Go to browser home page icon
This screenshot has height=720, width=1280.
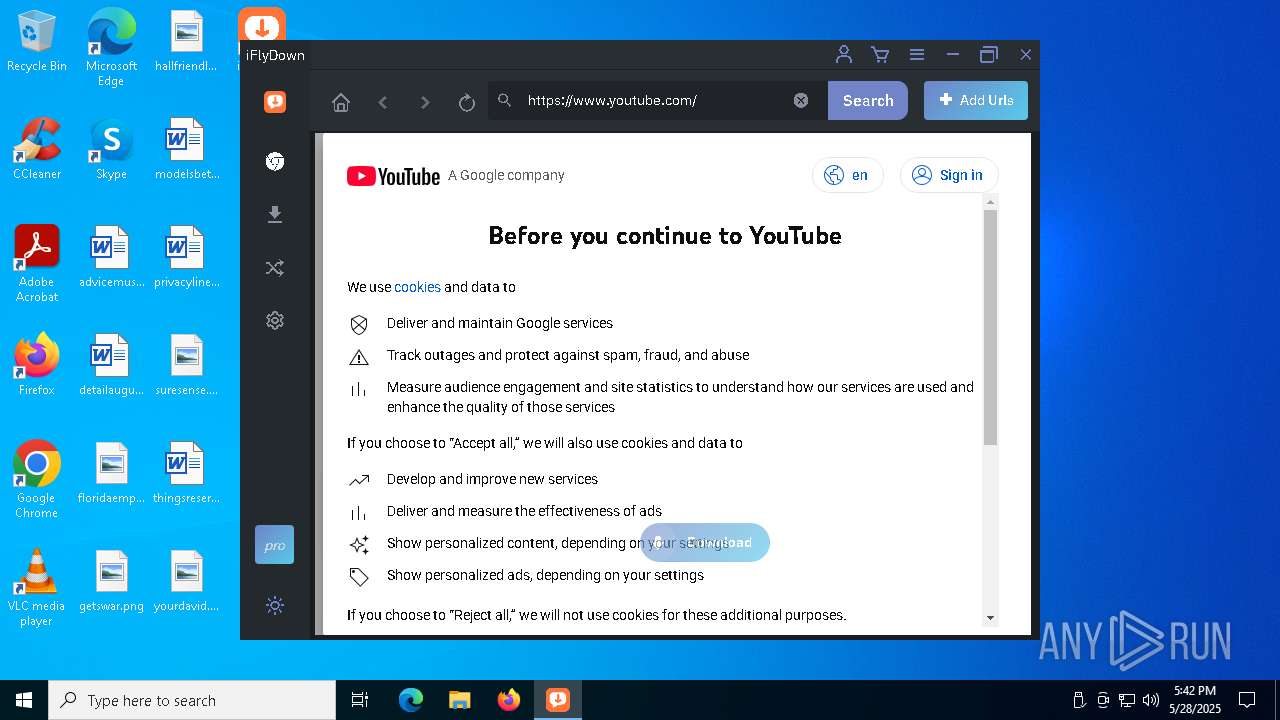(341, 102)
